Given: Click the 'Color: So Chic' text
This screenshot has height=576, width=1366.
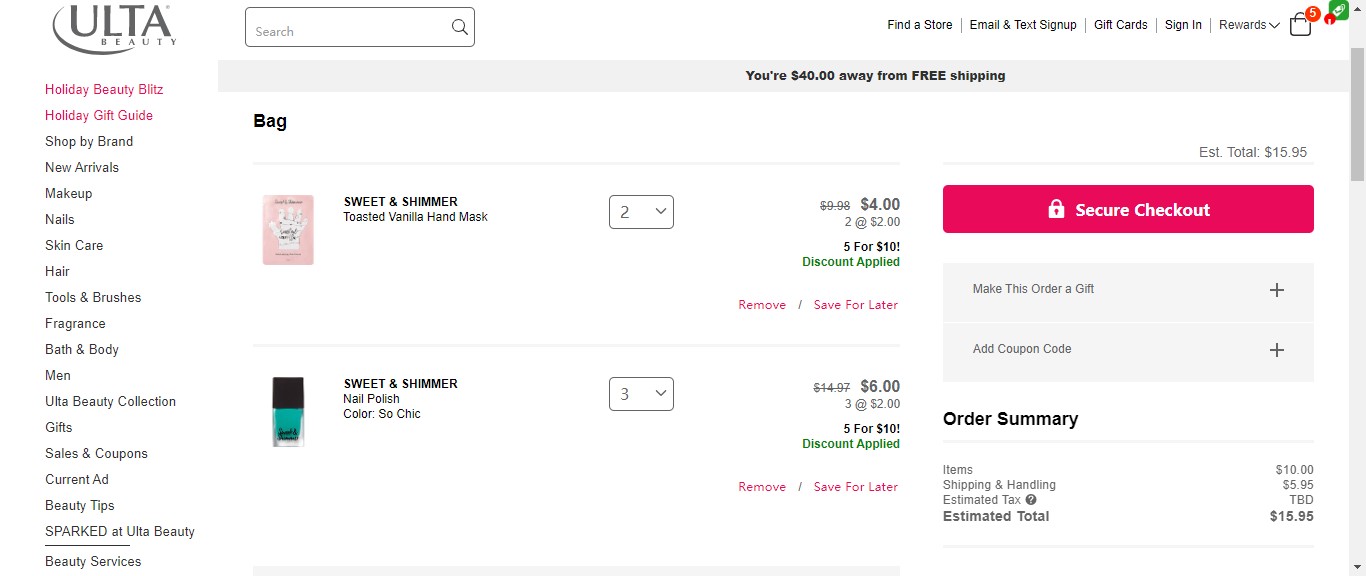Looking at the screenshot, I should 382,414.
